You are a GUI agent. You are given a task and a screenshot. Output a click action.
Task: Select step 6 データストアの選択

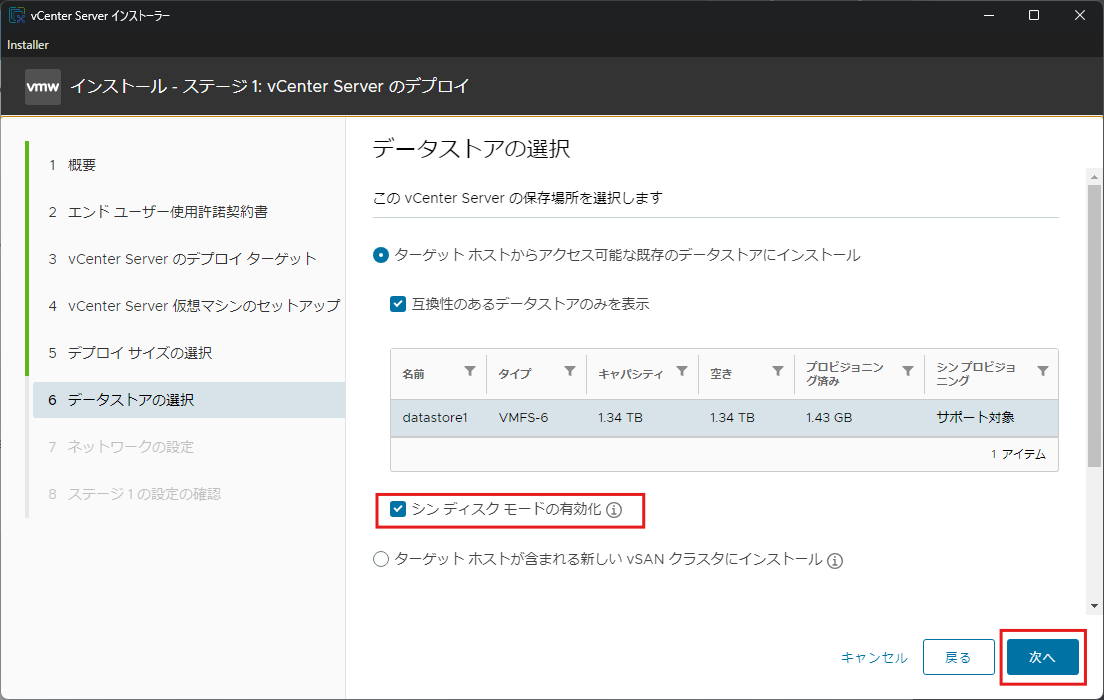click(x=189, y=400)
